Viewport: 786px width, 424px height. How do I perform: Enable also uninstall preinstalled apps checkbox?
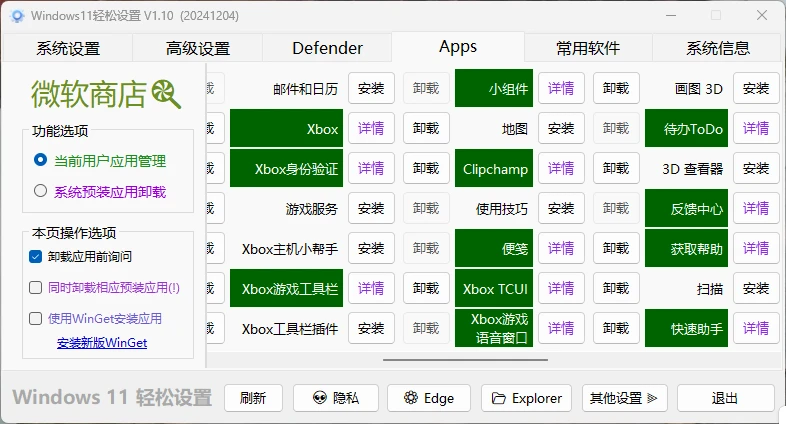tap(36, 288)
